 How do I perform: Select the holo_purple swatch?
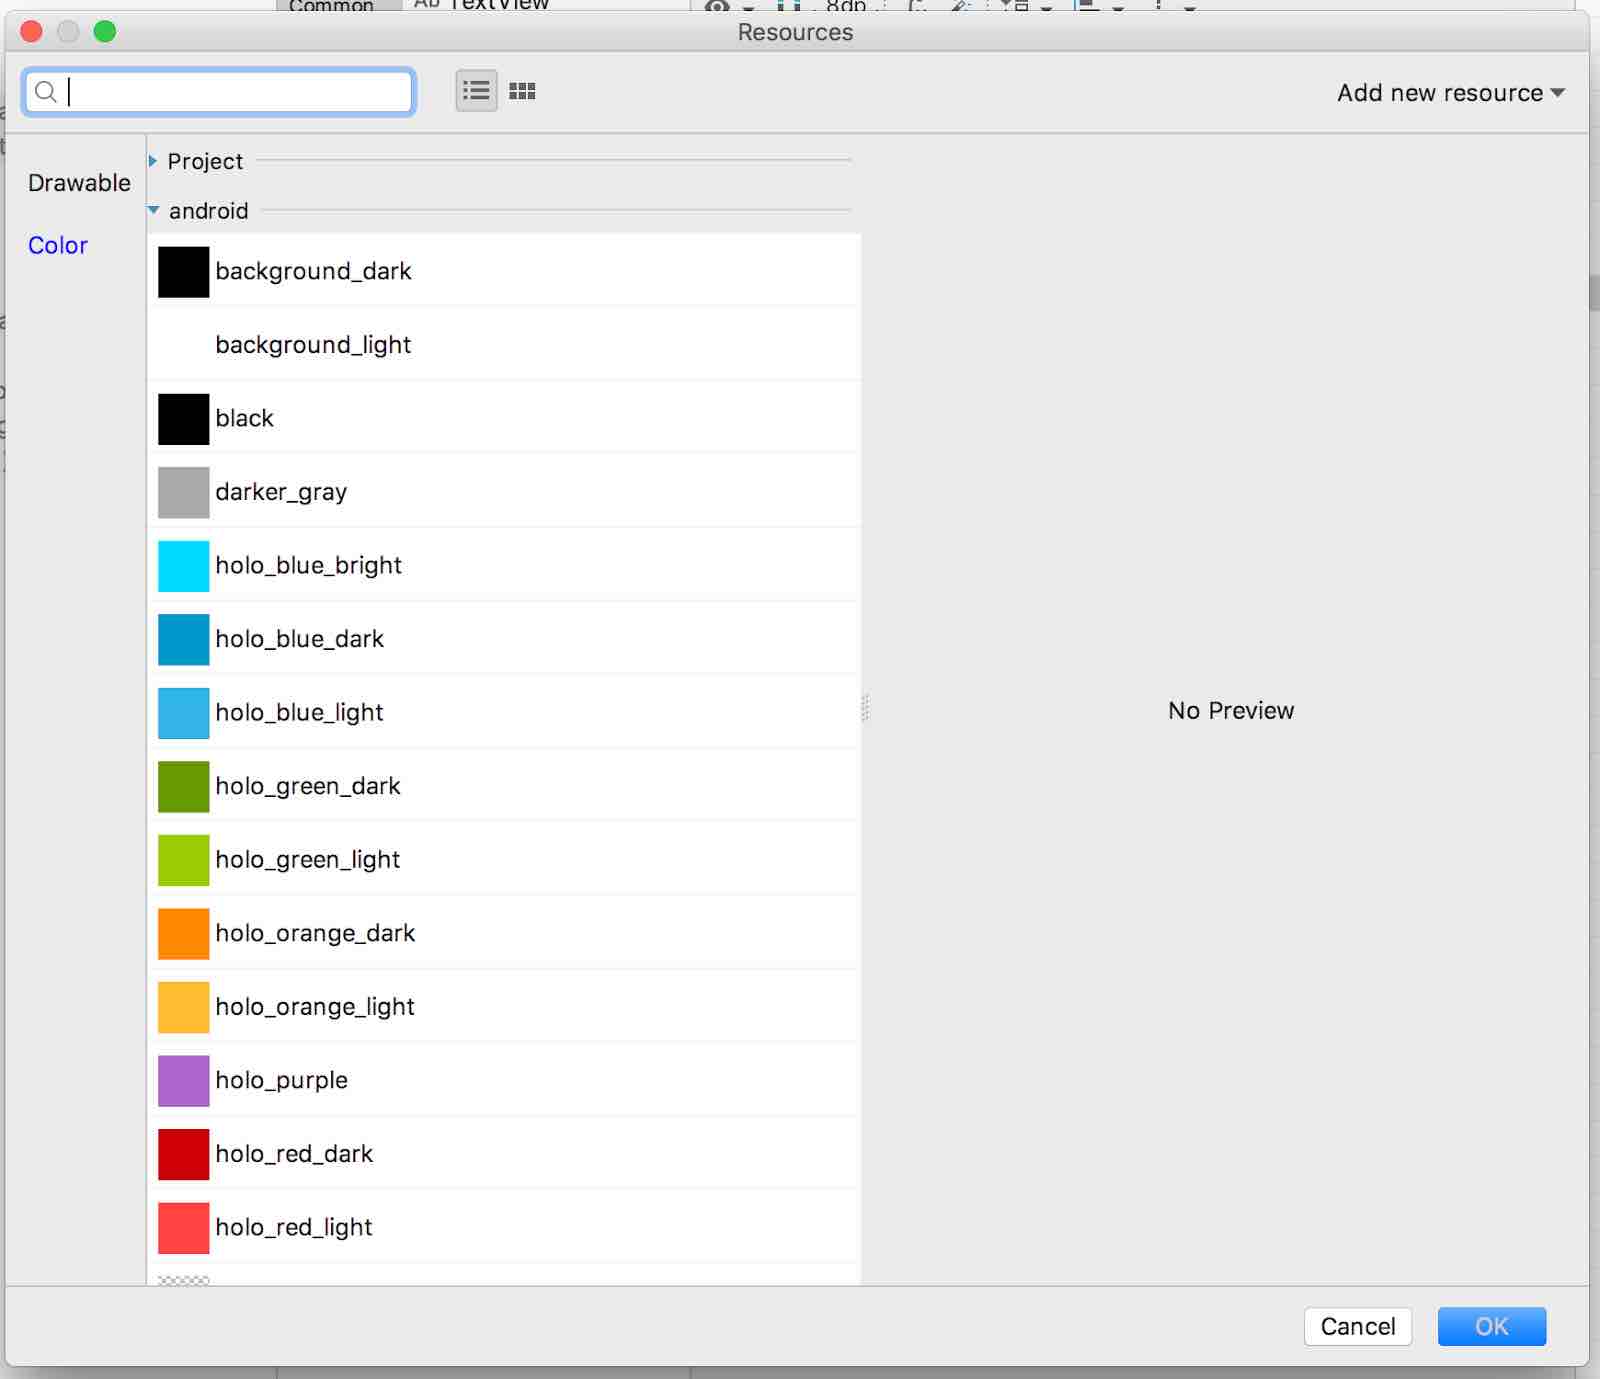(183, 1080)
